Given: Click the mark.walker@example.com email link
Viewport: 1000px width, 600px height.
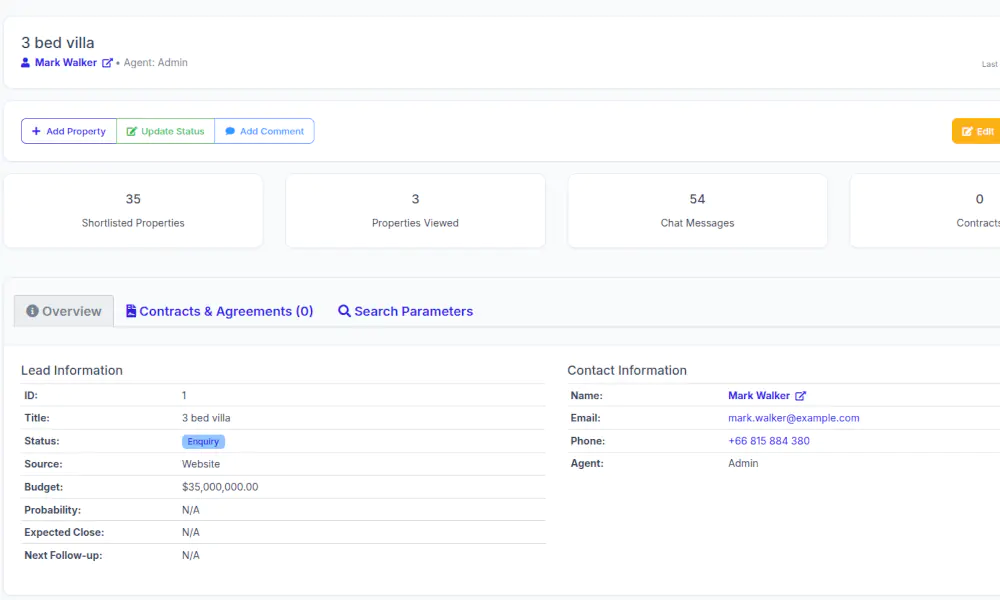Looking at the screenshot, I should pos(793,418).
